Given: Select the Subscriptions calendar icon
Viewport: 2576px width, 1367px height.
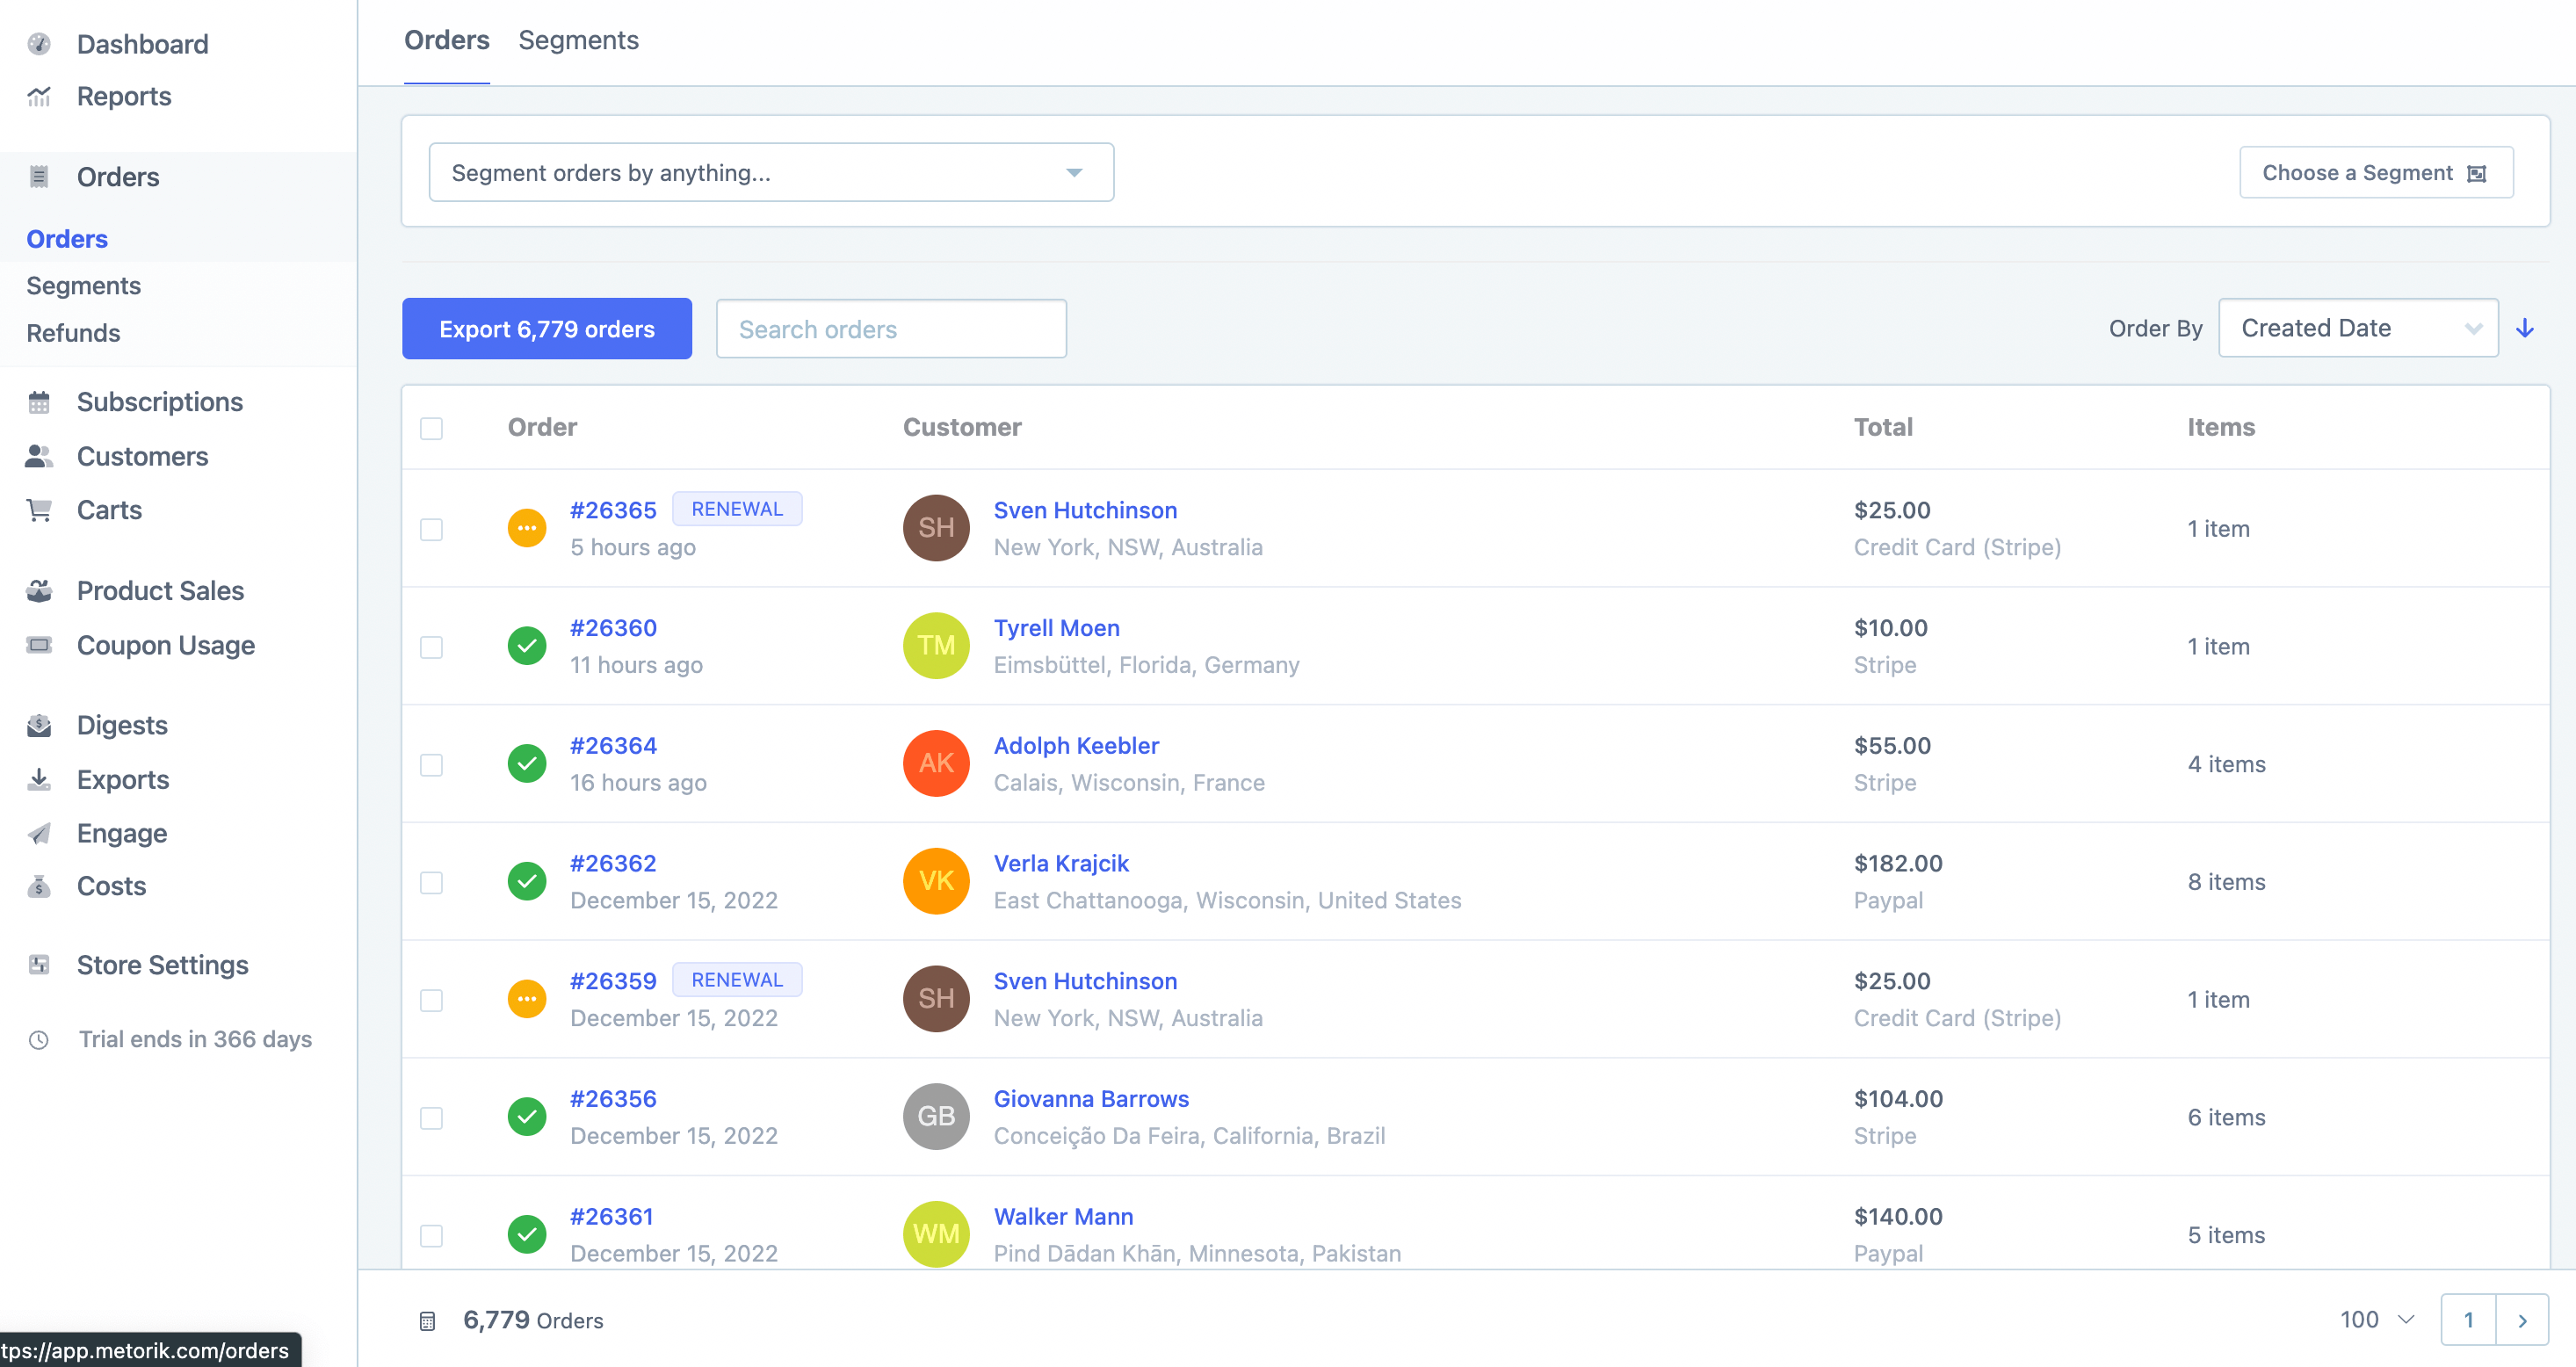Looking at the screenshot, I should (38, 401).
